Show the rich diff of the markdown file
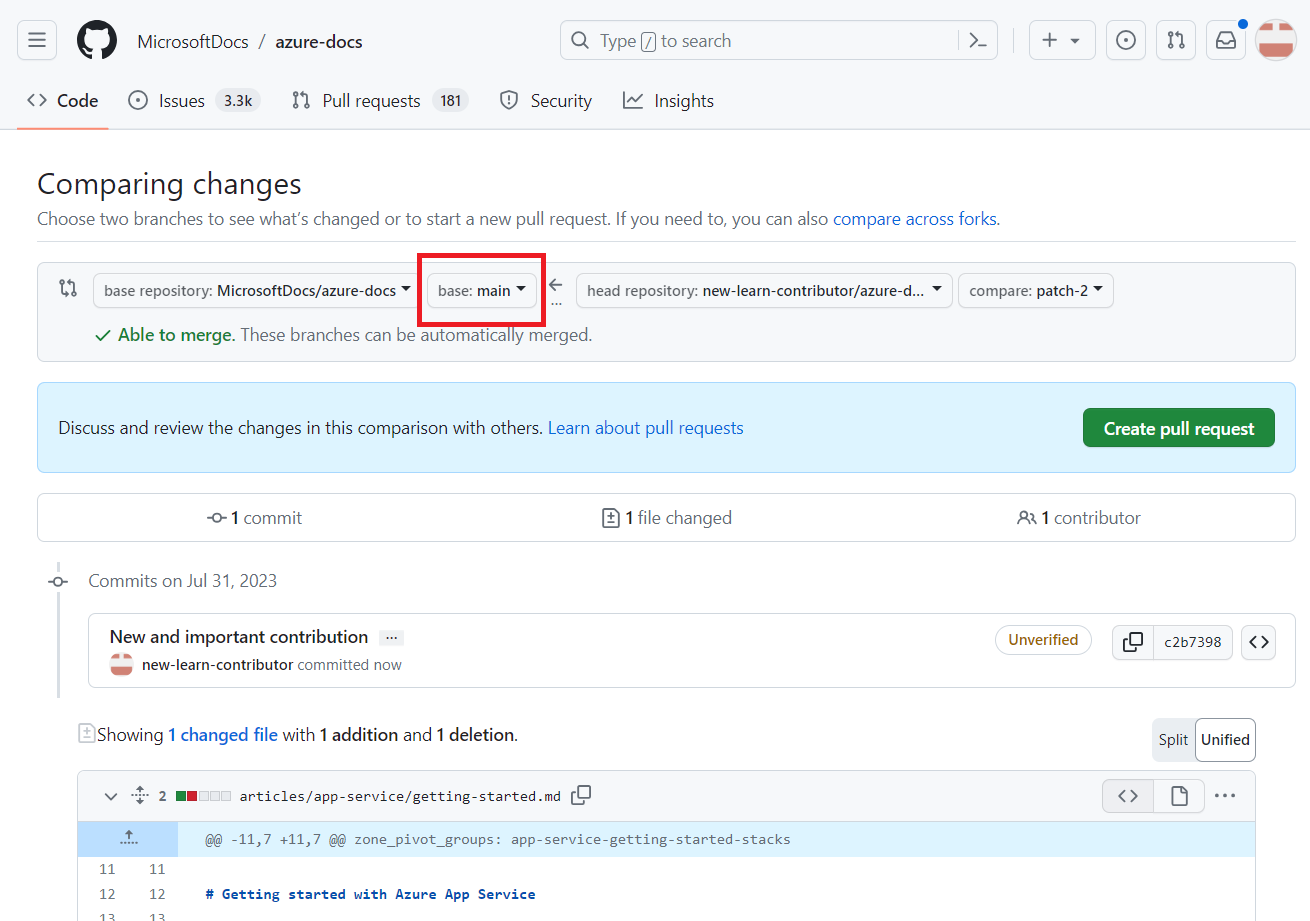This screenshot has width=1310, height=921. point(1179,795)
